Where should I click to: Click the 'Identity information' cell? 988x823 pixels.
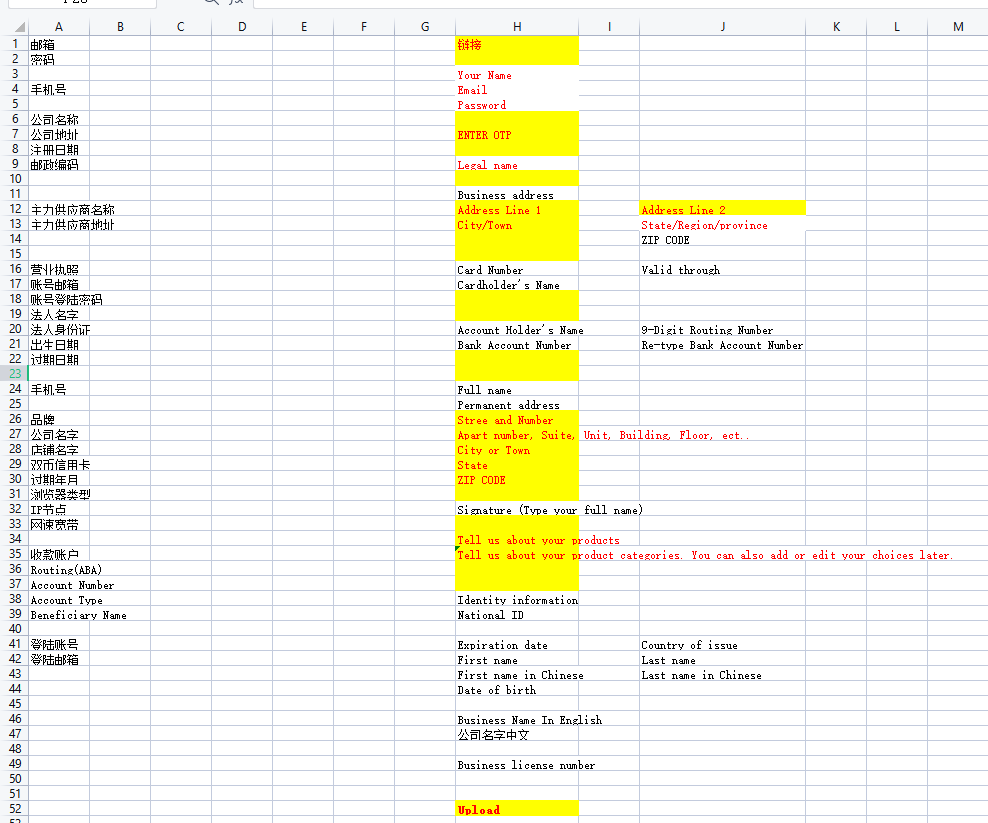pos(517,599)
